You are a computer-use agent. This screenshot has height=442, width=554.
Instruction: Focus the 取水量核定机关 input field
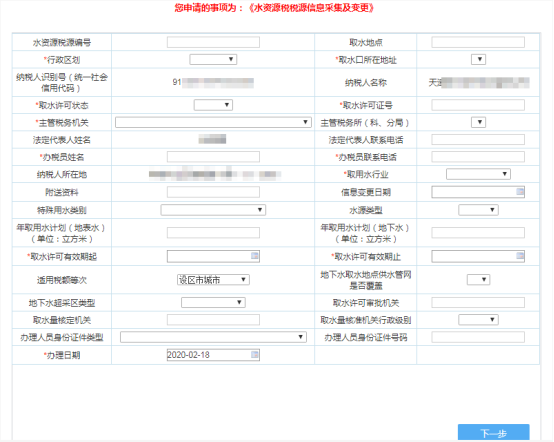[x=213, y=320]
